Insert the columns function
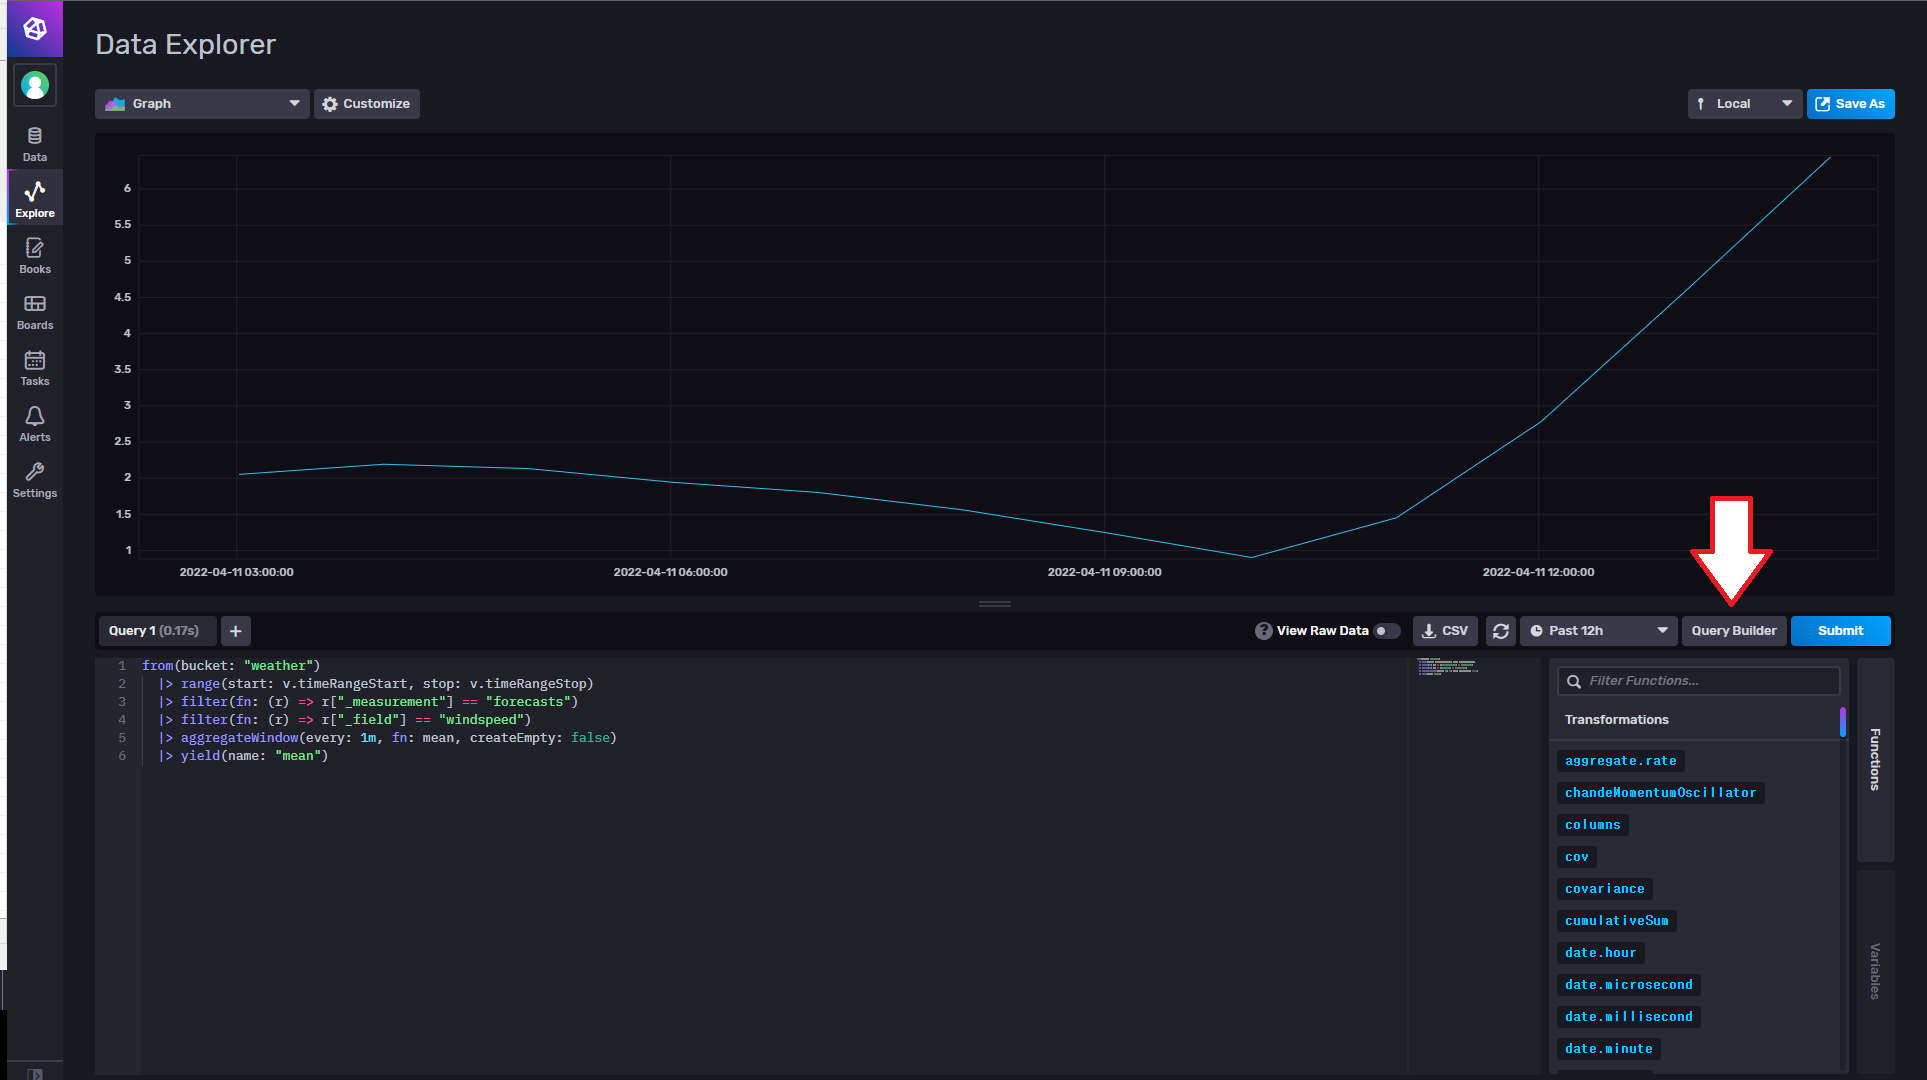Image resolution: width=1927 pixels, height=1080 pixels. 1593,825
